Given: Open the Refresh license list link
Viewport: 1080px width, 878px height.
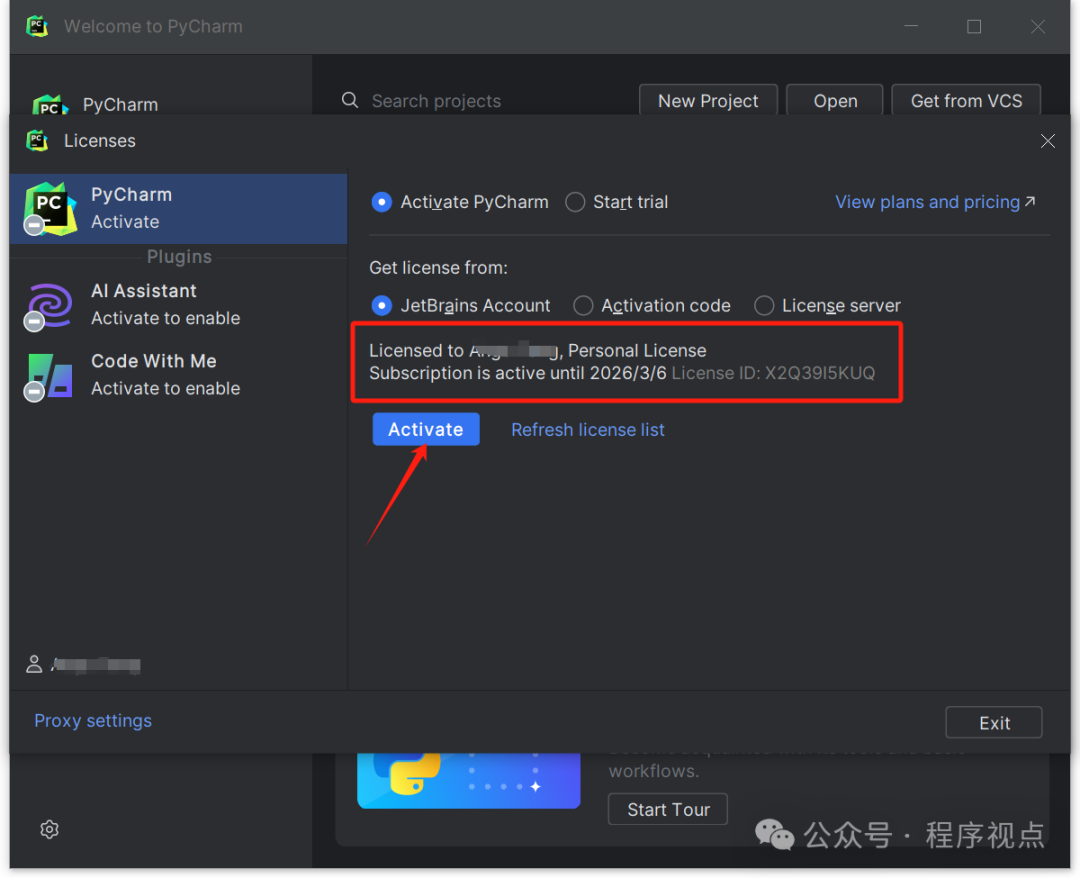Looking at the screenshot, I should point(588,430).
